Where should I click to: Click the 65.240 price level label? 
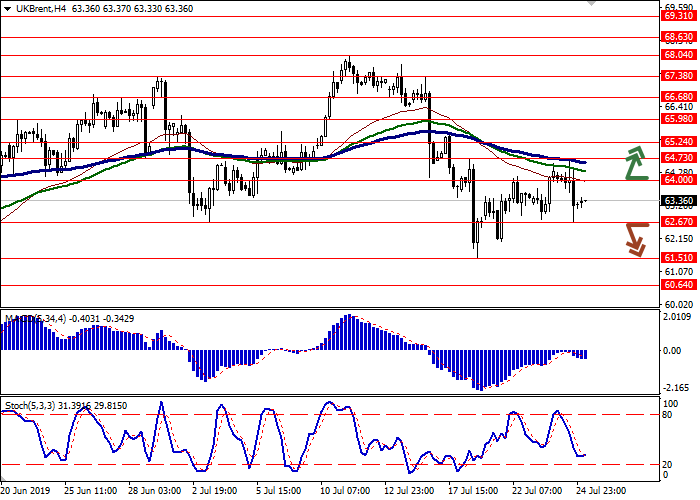click(x=678, y=142)
